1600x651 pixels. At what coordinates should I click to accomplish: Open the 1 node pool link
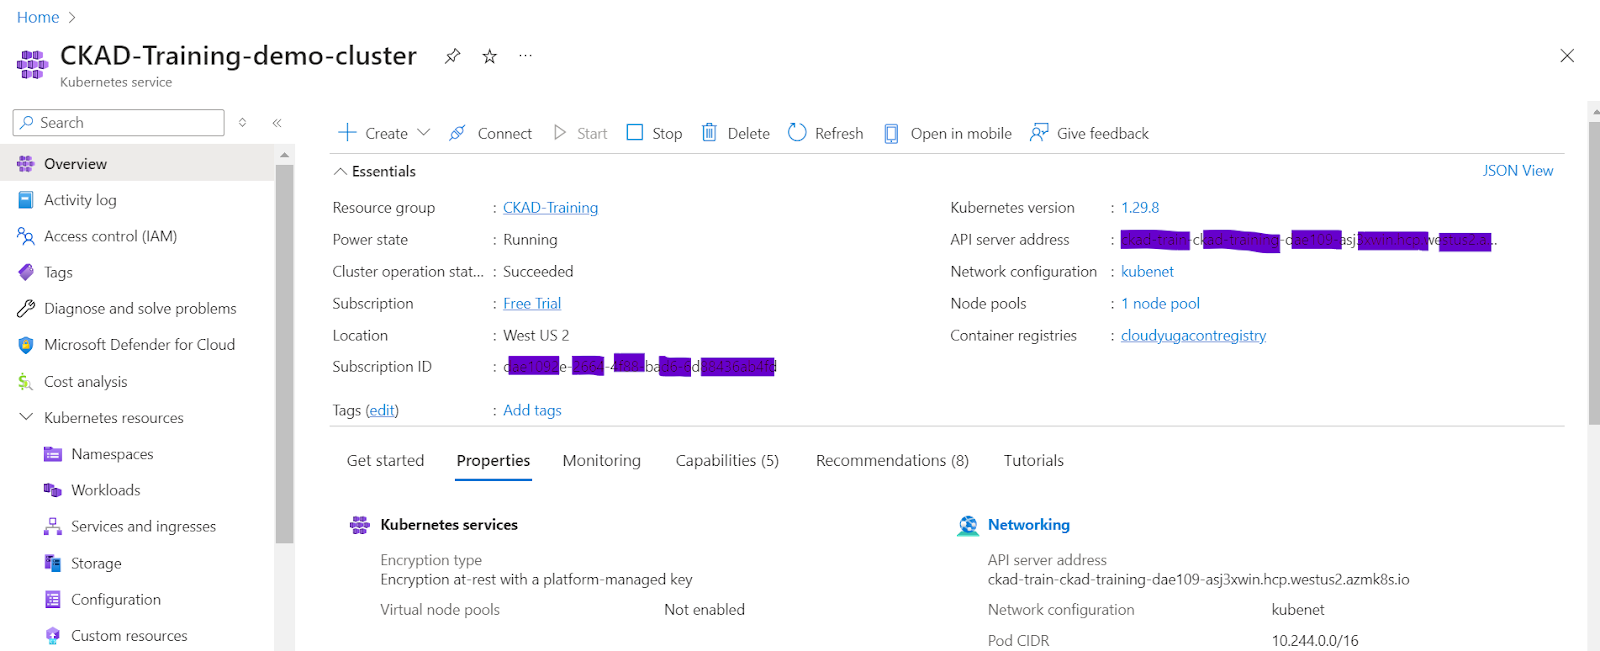1160,303
